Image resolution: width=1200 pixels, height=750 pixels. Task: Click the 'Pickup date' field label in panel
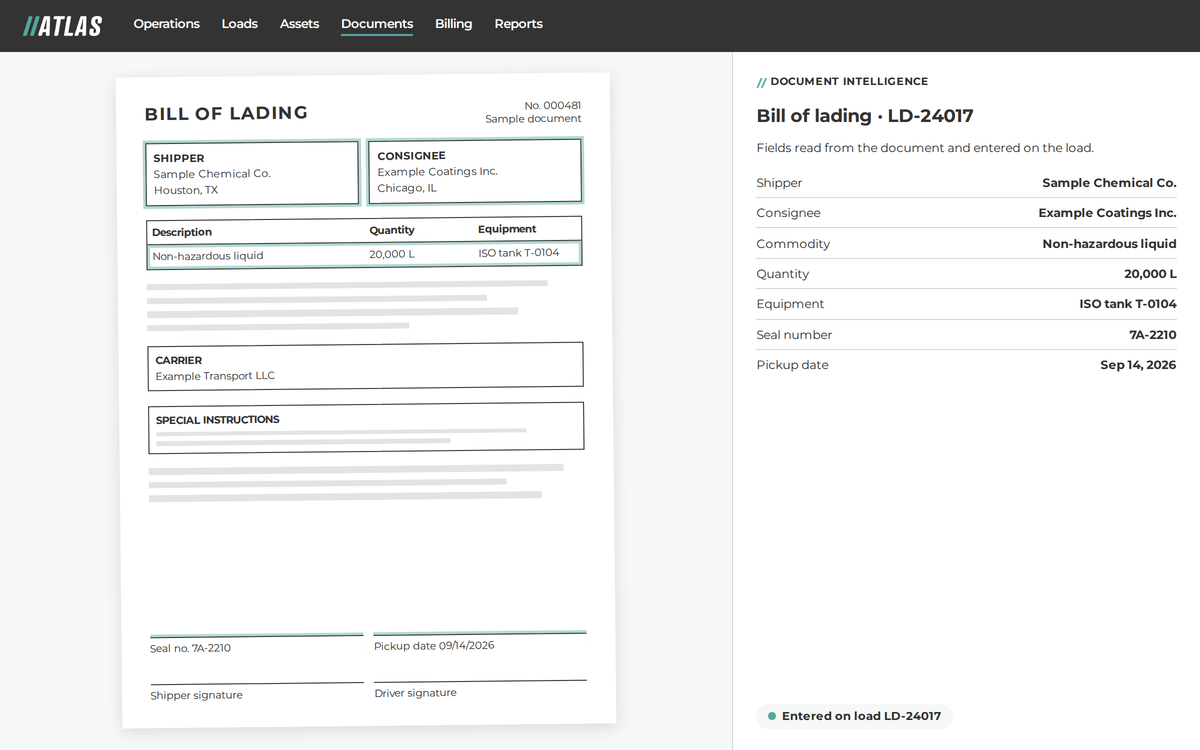pyautogui.click(x=792, y=365)
